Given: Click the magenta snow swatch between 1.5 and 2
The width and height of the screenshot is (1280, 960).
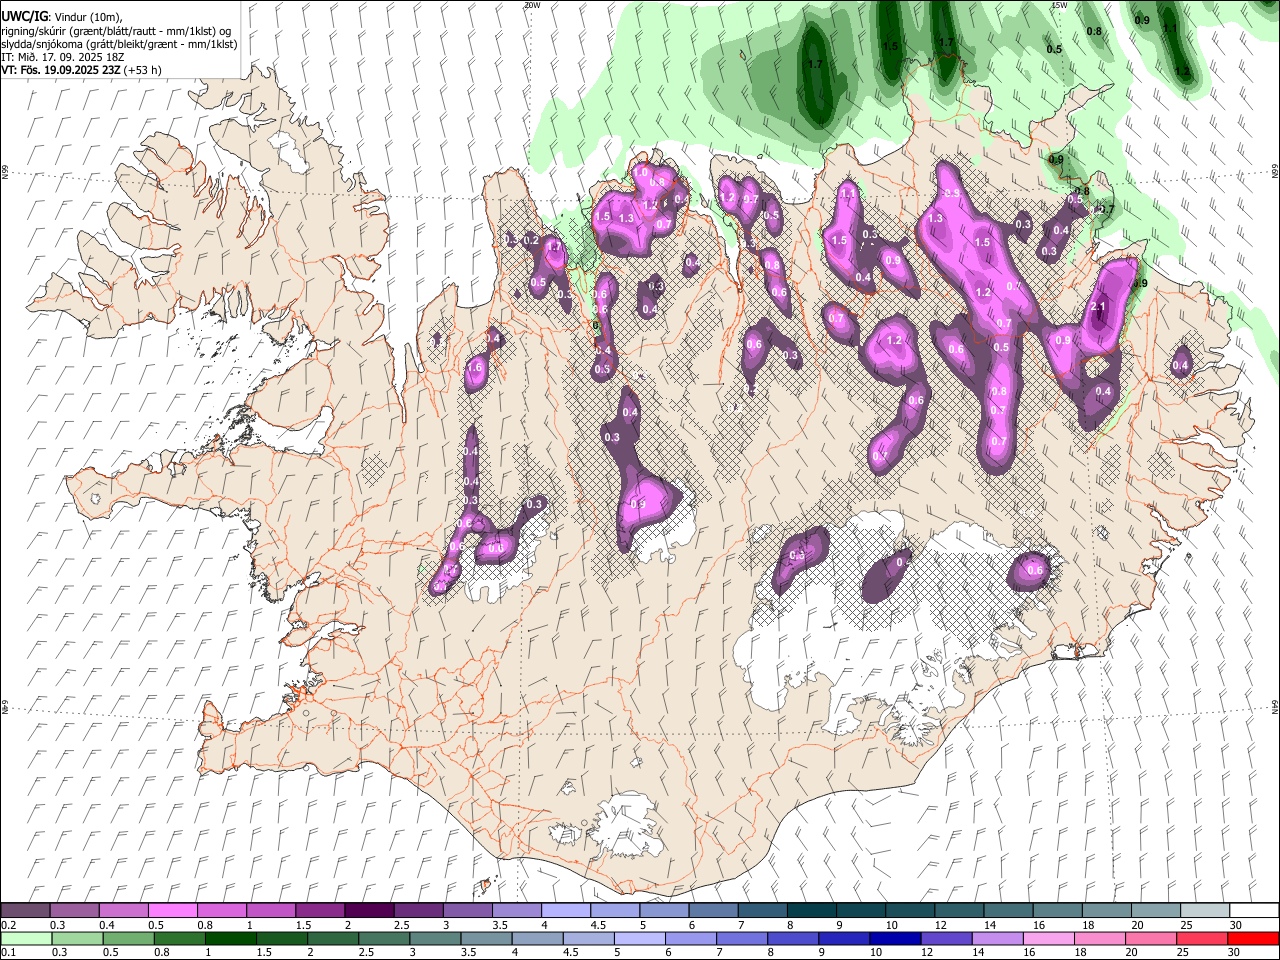Looking at the screenshot, I should [319, 910].
